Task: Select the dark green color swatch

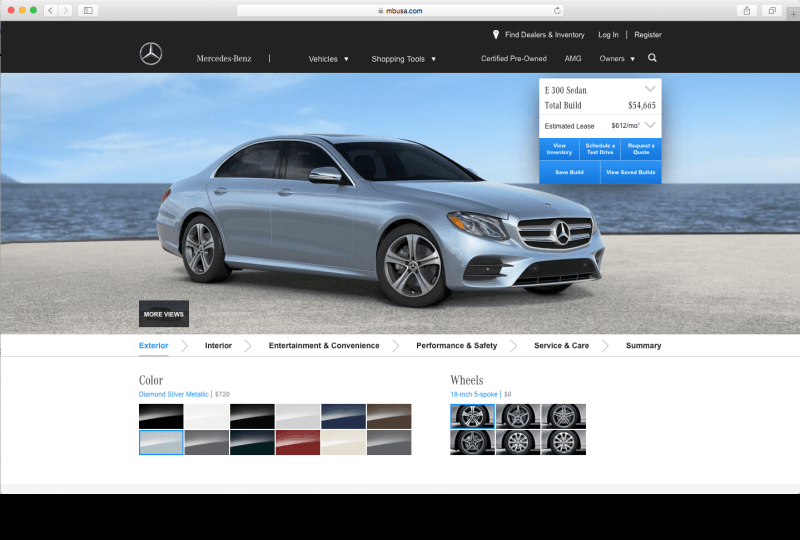Action: pyautogui.click(x=252, y=442)
